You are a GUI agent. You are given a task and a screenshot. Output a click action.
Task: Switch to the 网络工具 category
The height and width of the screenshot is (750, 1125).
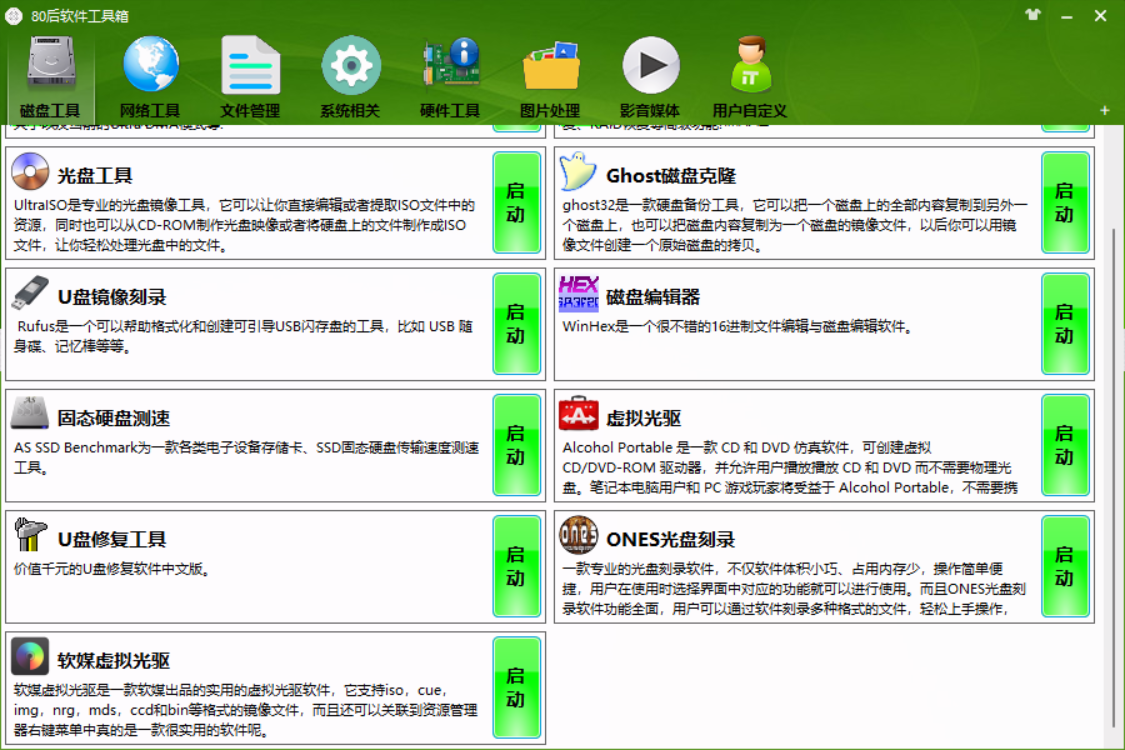(150, 75)
